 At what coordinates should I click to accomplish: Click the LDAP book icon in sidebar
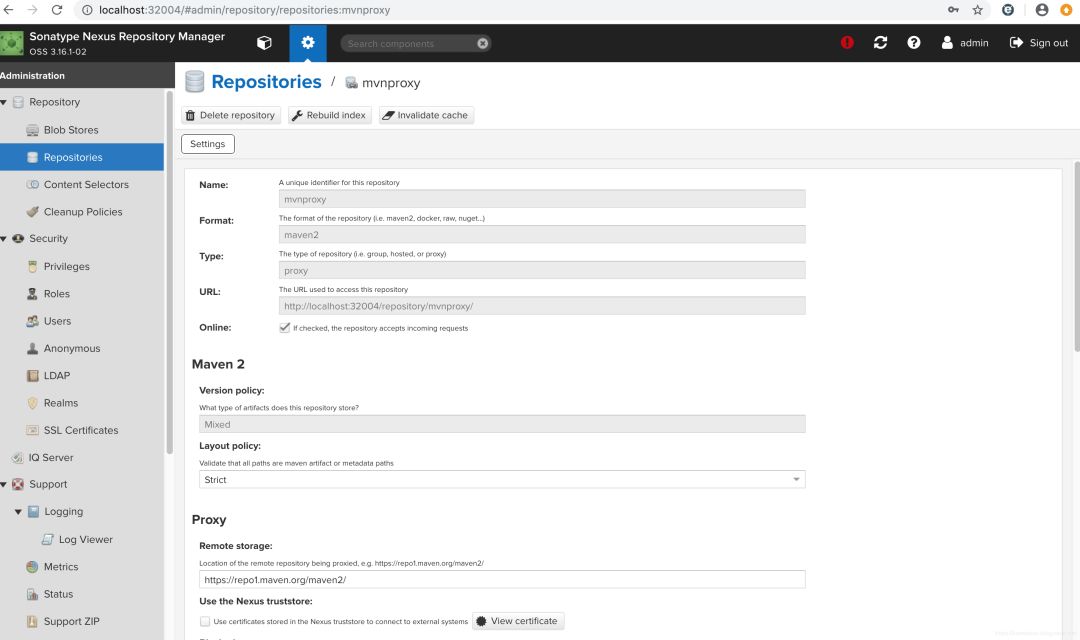[x=32, y=375]
